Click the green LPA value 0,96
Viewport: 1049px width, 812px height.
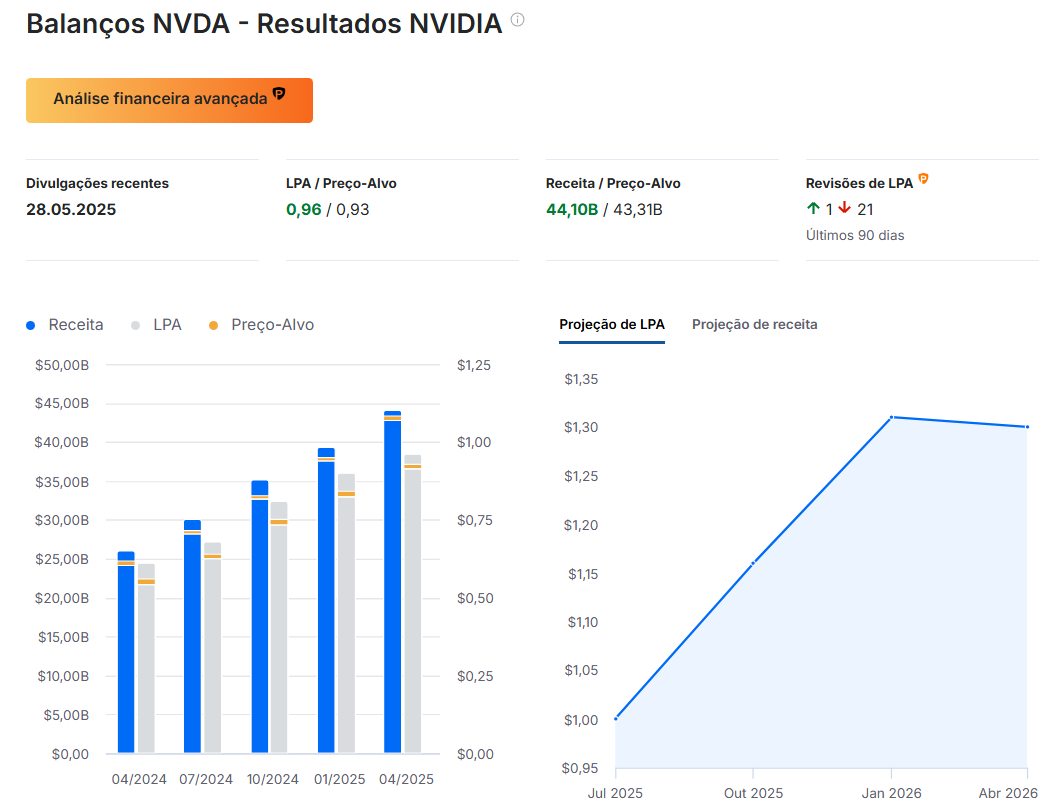(x=304, y=209)
